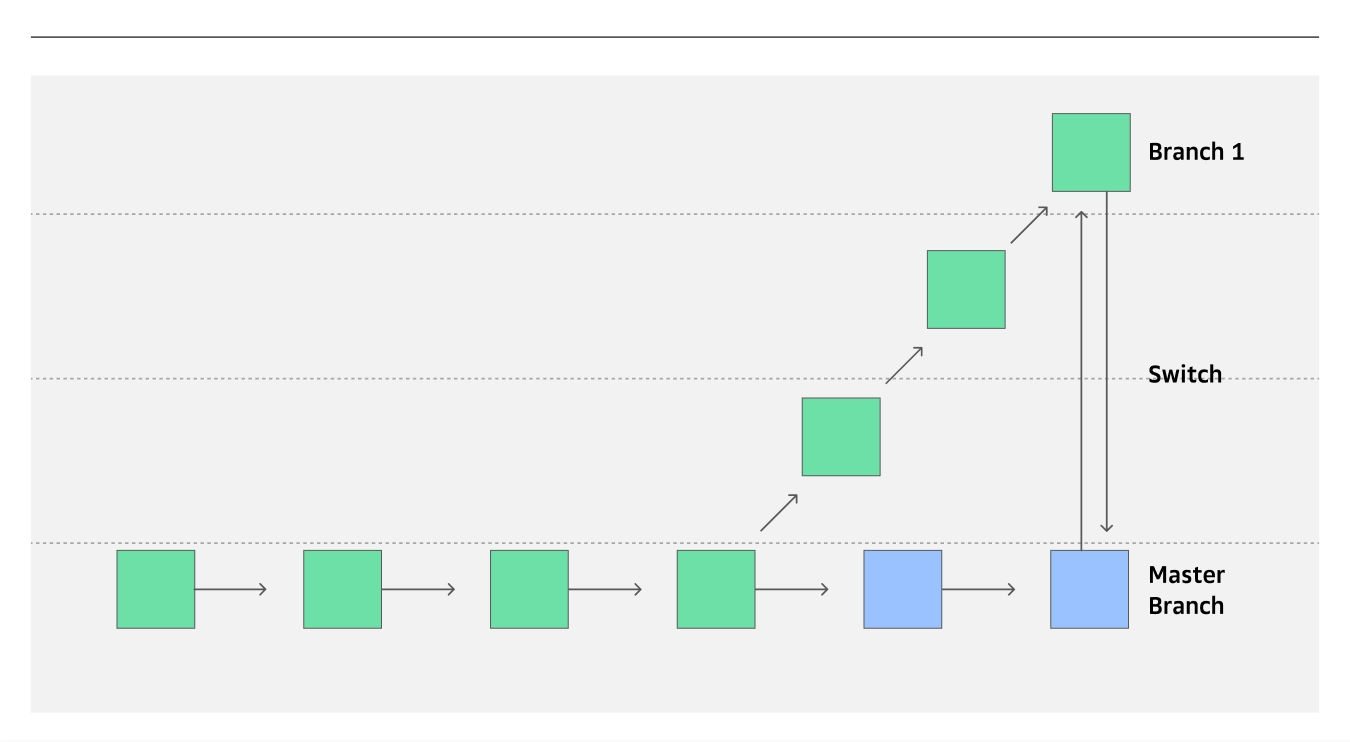The height and width of the screenshot is (742, 1350).
Task: Click the arrow after the first green commit
Action: point(231,589)
